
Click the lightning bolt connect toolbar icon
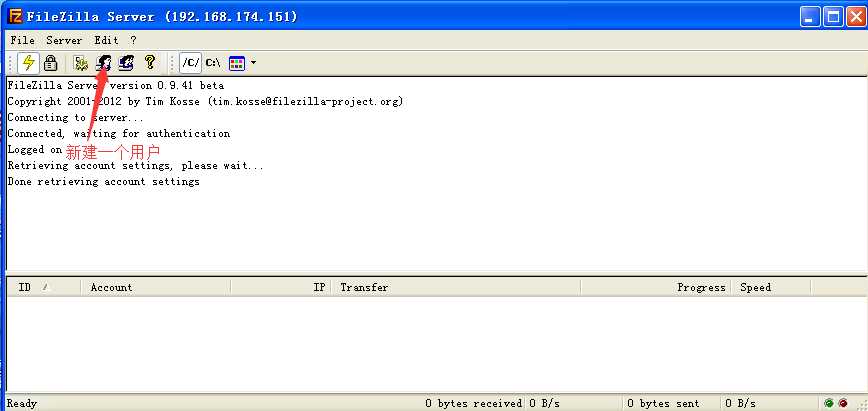click(x=28, y=63)
